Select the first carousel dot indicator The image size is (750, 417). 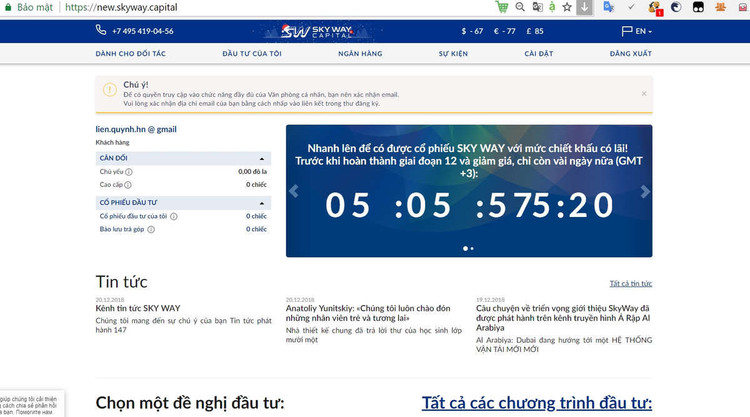[465, 249]
